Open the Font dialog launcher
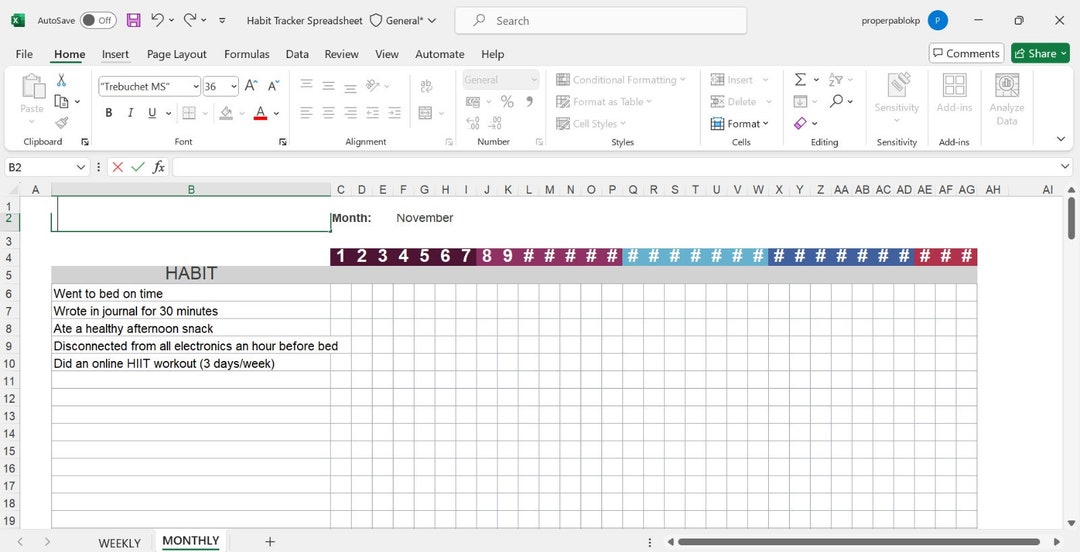The width and height of the screenshot is (1080, 552). [282, 142]
